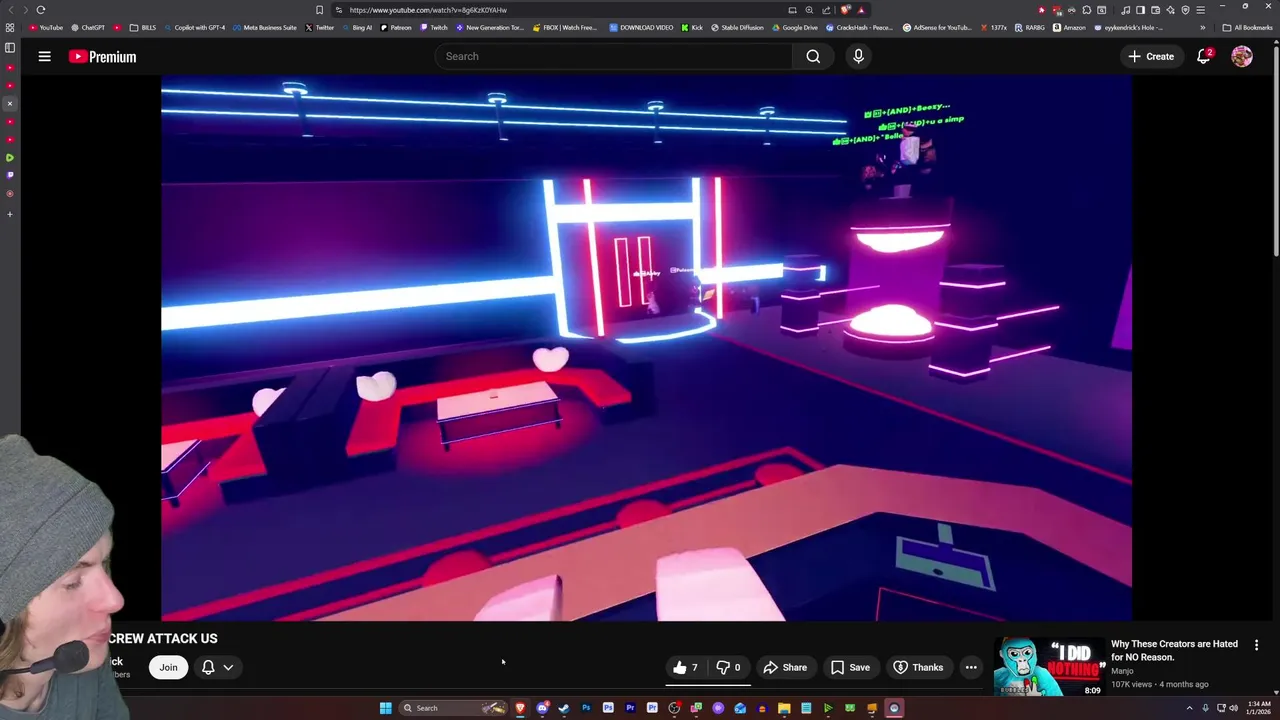Open AdSense for YouTube bookmark
The height and width of the screenshot is (720, 1280).
tap(937, 27)
